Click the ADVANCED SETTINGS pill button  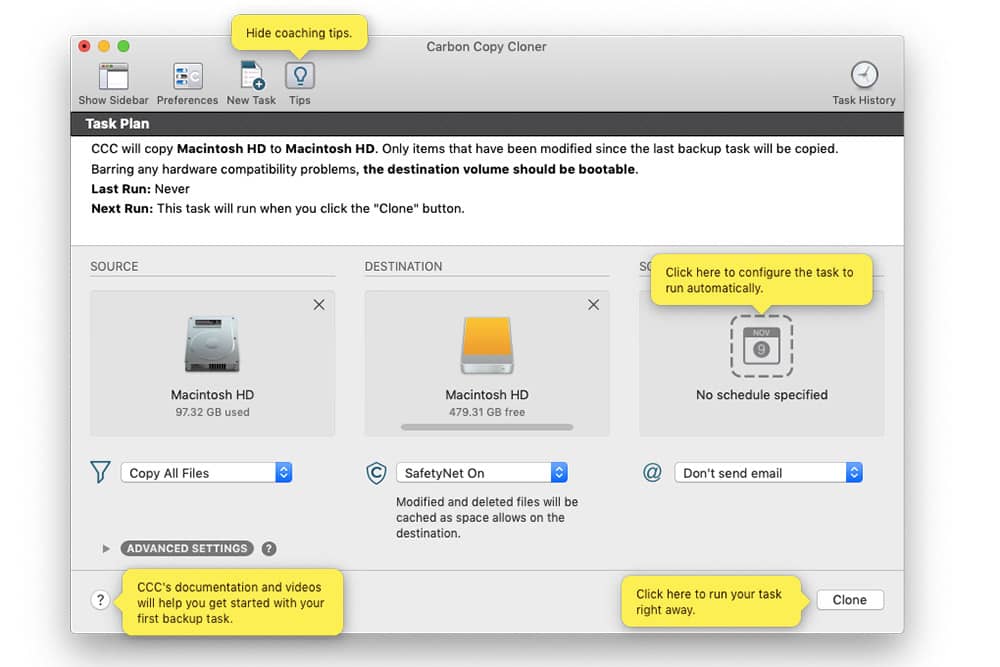(187, 548)
